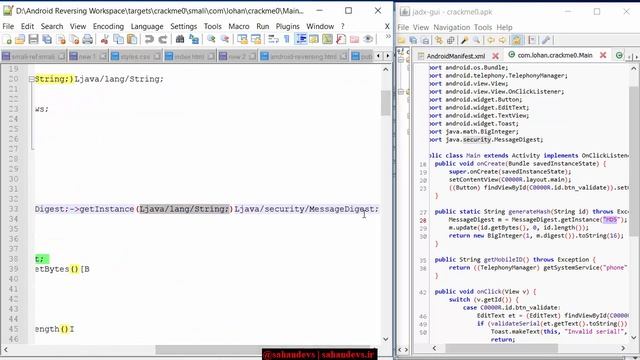The width and height of the screenshot is (640, 360).
Task: Open the Plugins menu in Notepad++
Action: (287, 26)
